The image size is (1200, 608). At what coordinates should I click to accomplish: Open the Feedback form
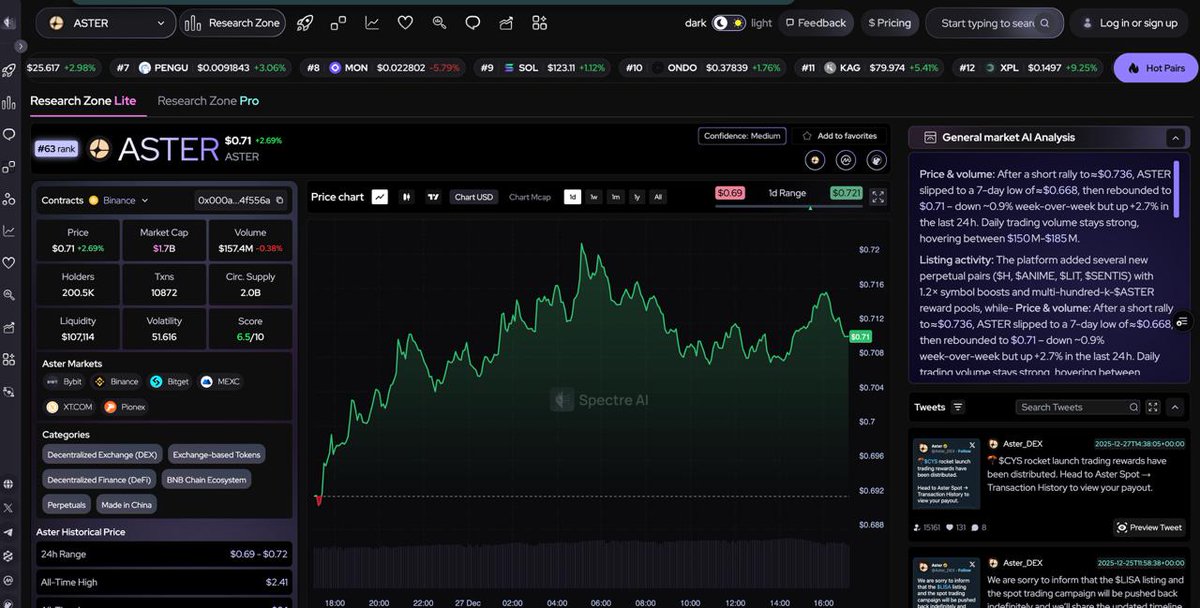(x=816, y=22)
